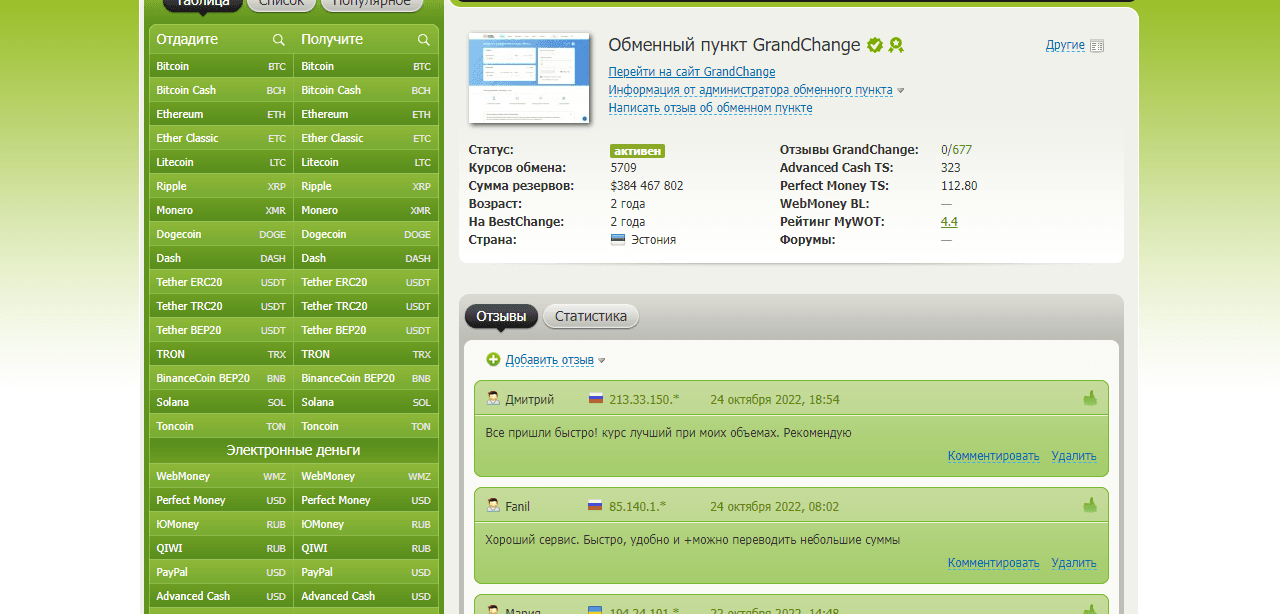This screenshot has width=1280, height=614.
Task: Click the GrandChange site preview thumbnail
Action: click(x=529, y=78)
